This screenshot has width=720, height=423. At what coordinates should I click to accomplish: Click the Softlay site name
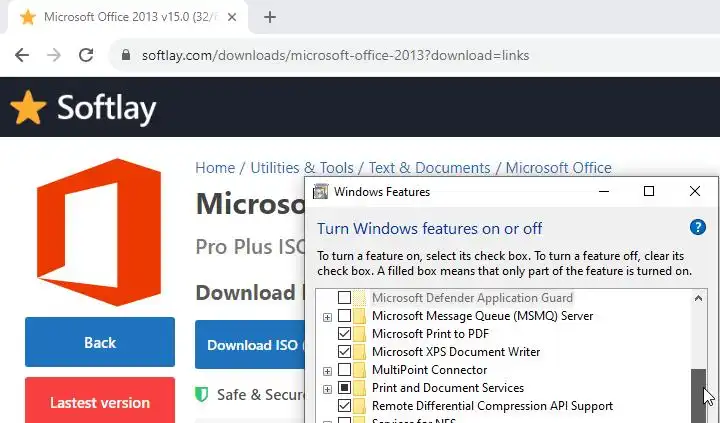(107, 108)
